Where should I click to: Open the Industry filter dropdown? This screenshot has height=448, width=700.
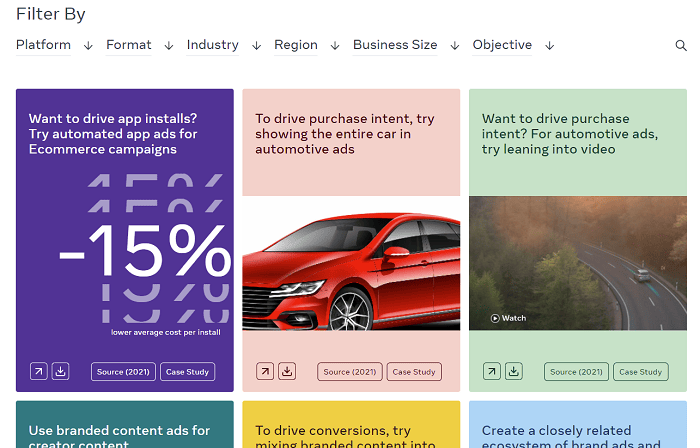[x=223, y=45]
